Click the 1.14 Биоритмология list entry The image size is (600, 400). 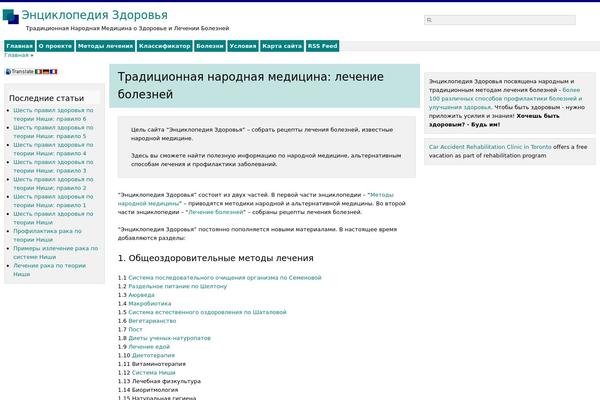tap(148, 390)
